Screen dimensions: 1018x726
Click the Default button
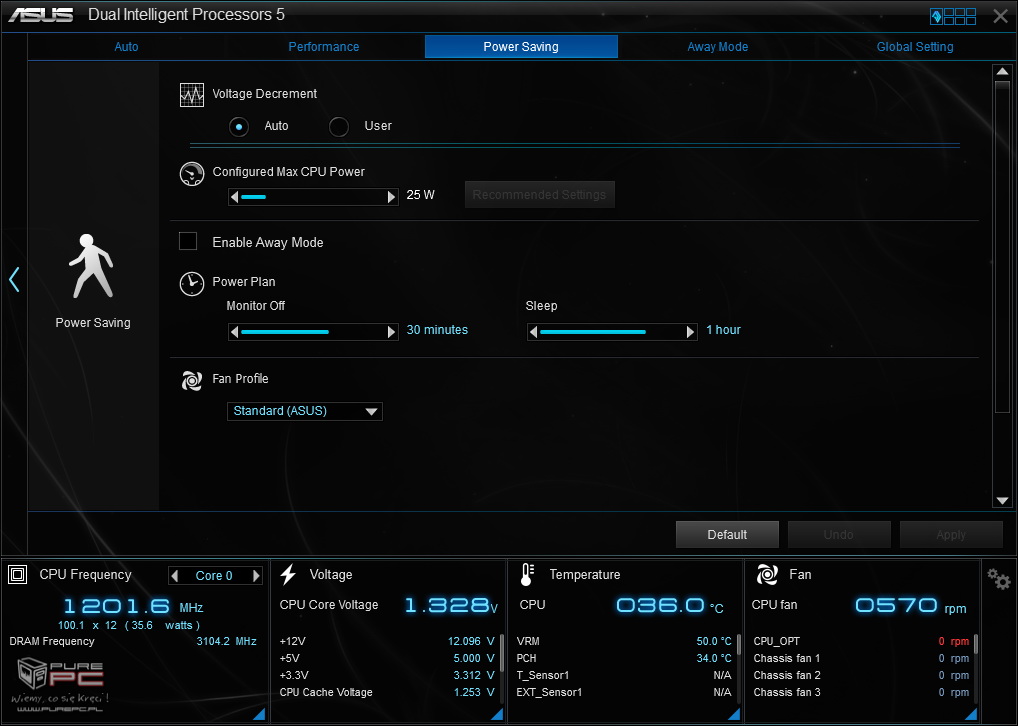point(727,534)
